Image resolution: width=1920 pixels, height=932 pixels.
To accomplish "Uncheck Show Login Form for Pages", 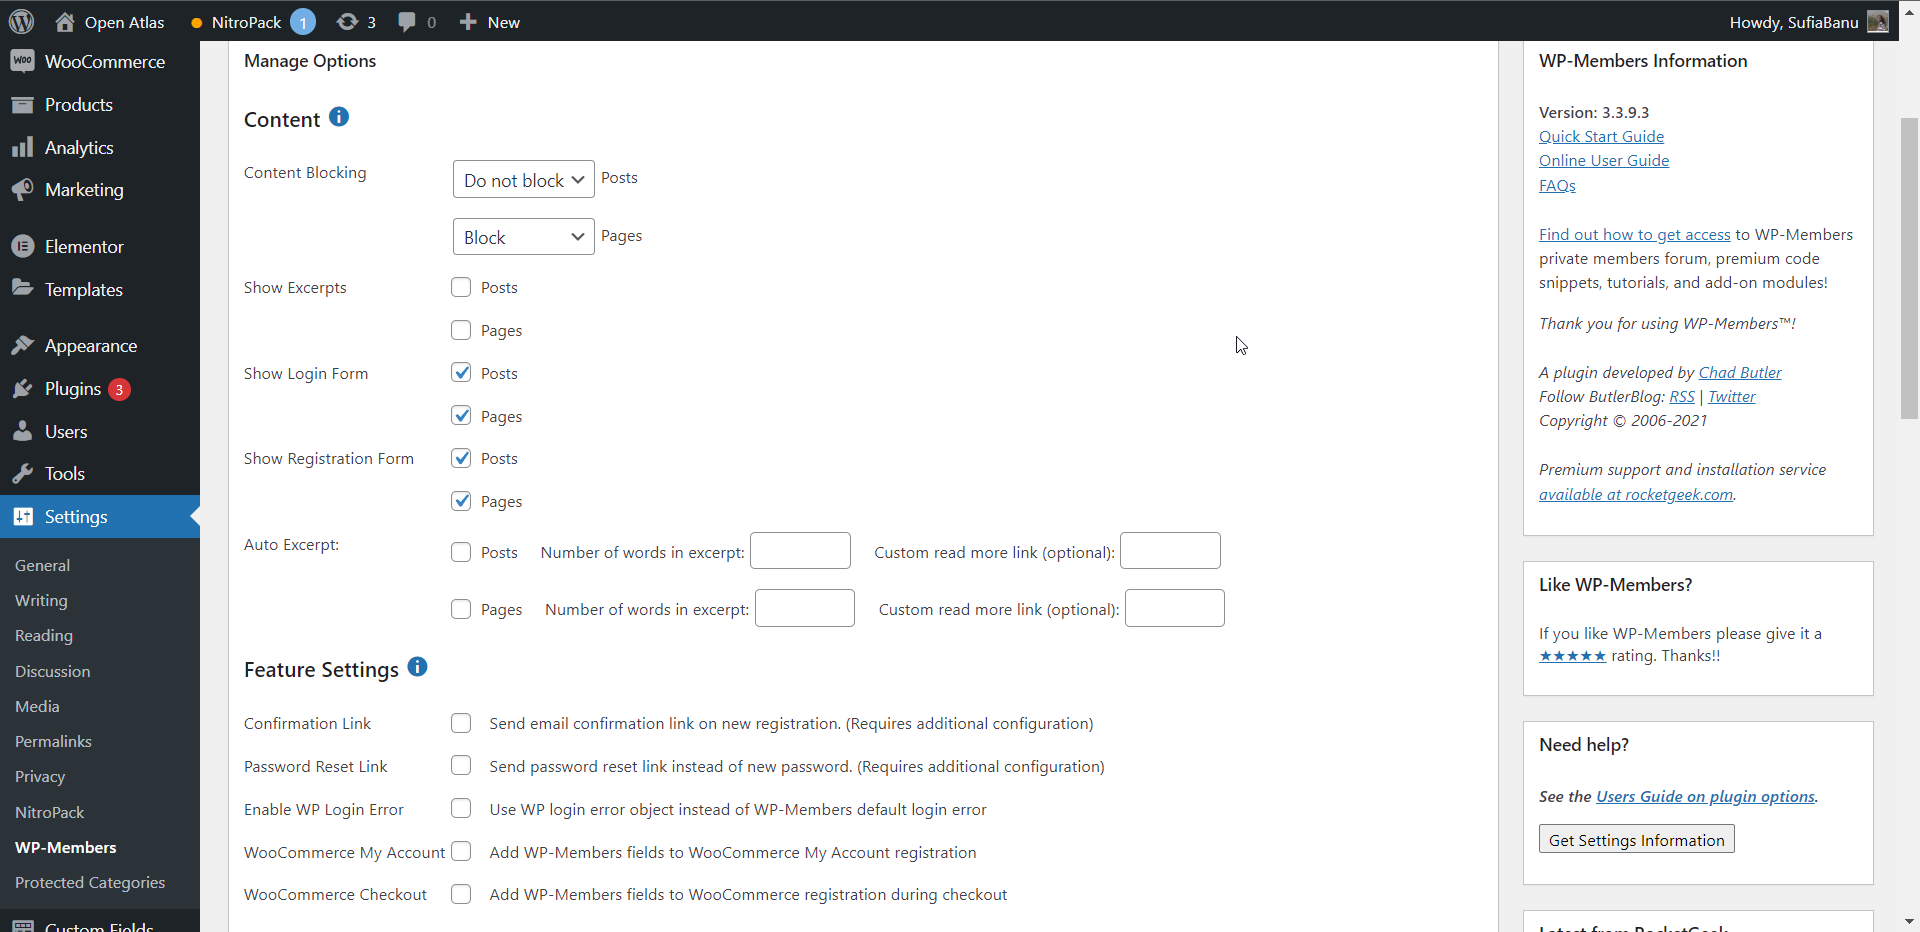I will 461,415.
